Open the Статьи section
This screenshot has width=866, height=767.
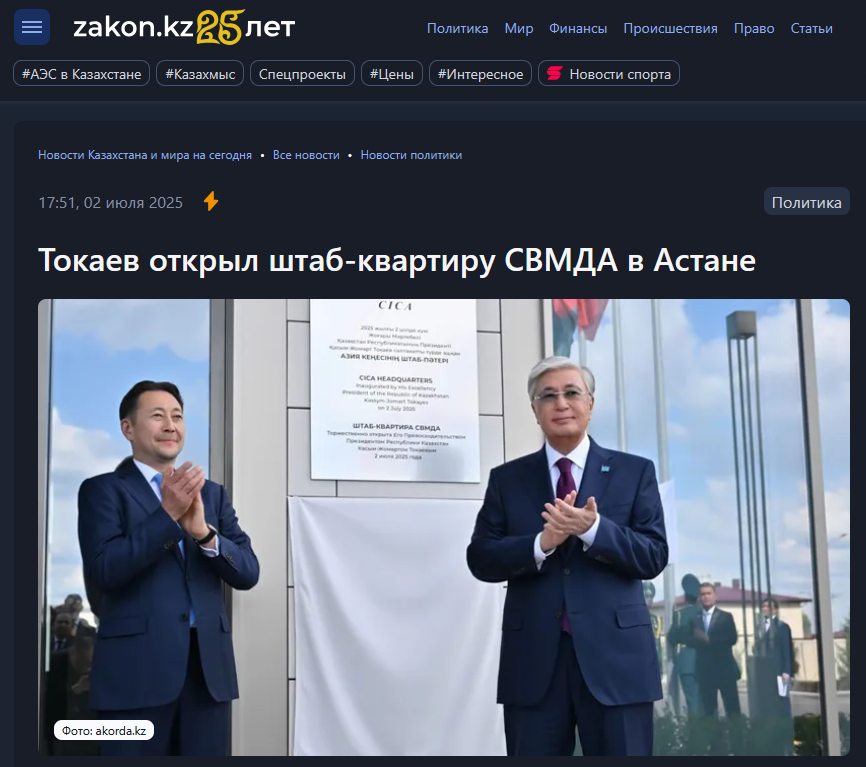point(811,28)
